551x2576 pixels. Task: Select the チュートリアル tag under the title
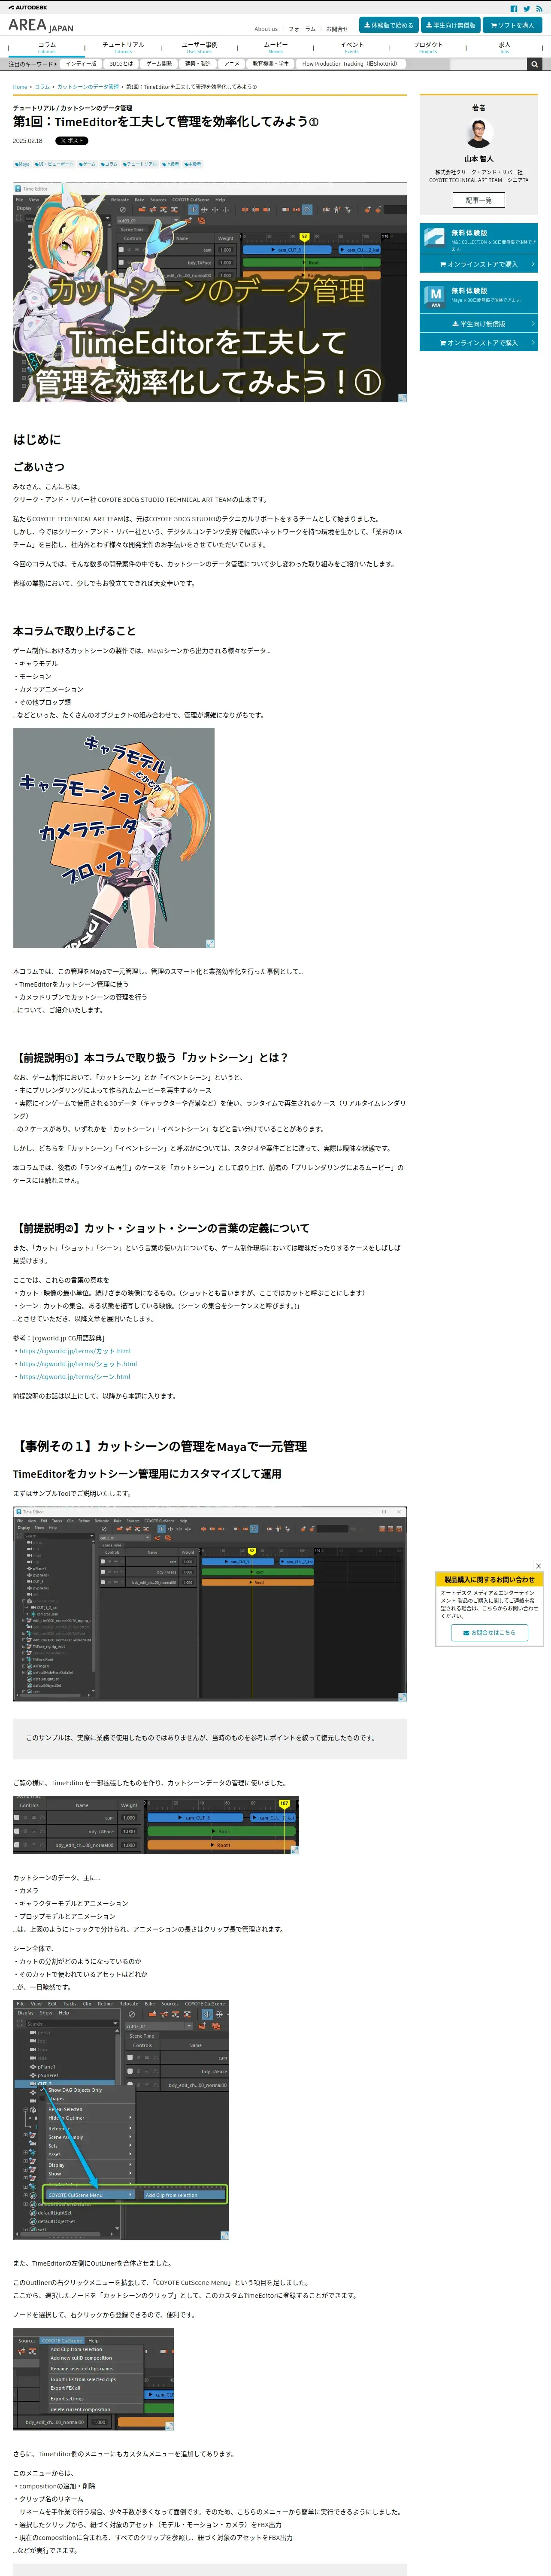(x=140, y=164)
